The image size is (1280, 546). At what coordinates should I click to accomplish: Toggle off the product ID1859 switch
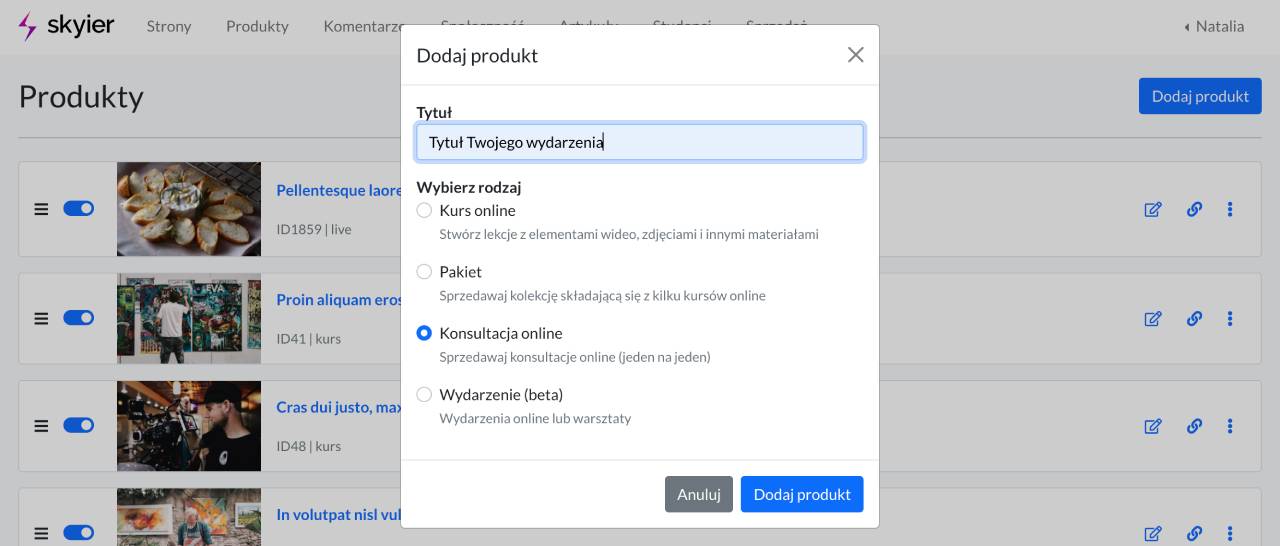click(78, 209)
